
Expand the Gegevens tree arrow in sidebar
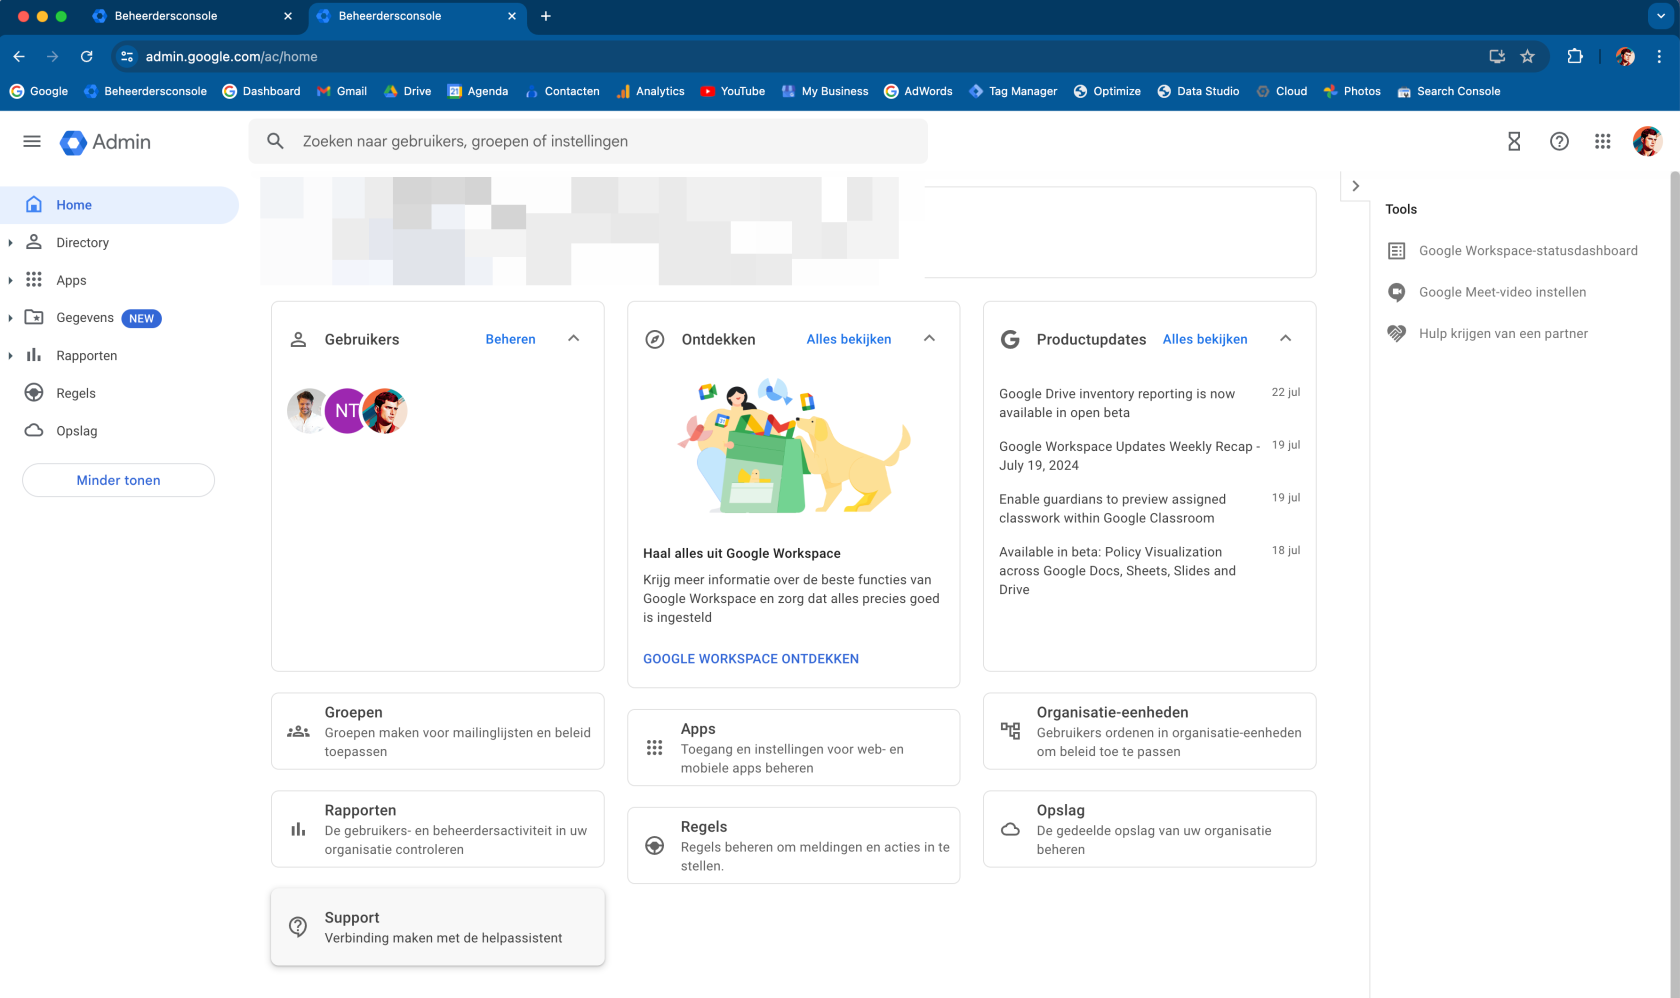(10, 318)
